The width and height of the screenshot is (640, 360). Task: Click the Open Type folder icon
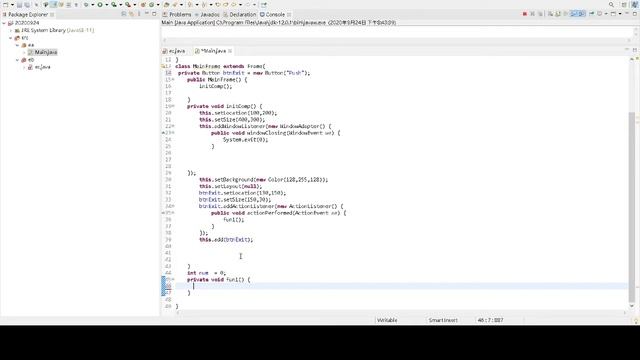(167, 4)
